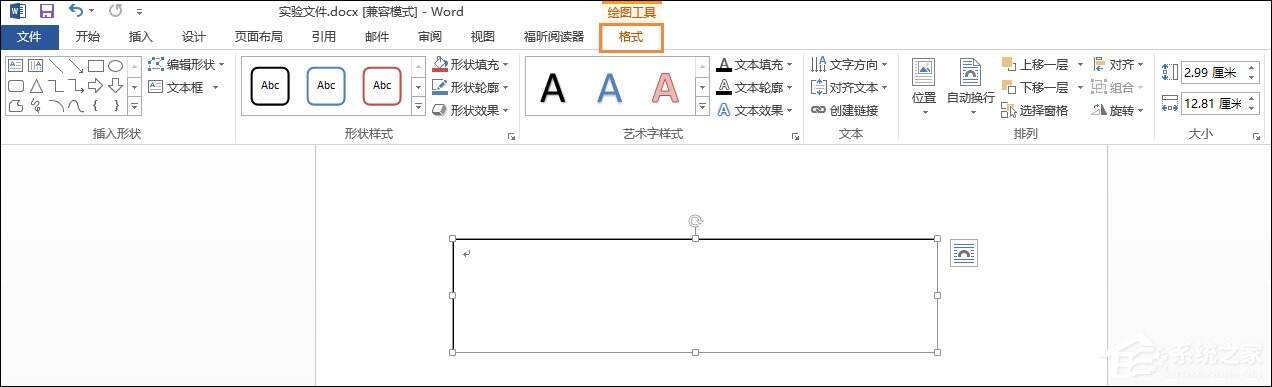Insert the down block arrow shape
Screen dimensions: 1272x387
point(115,86)
